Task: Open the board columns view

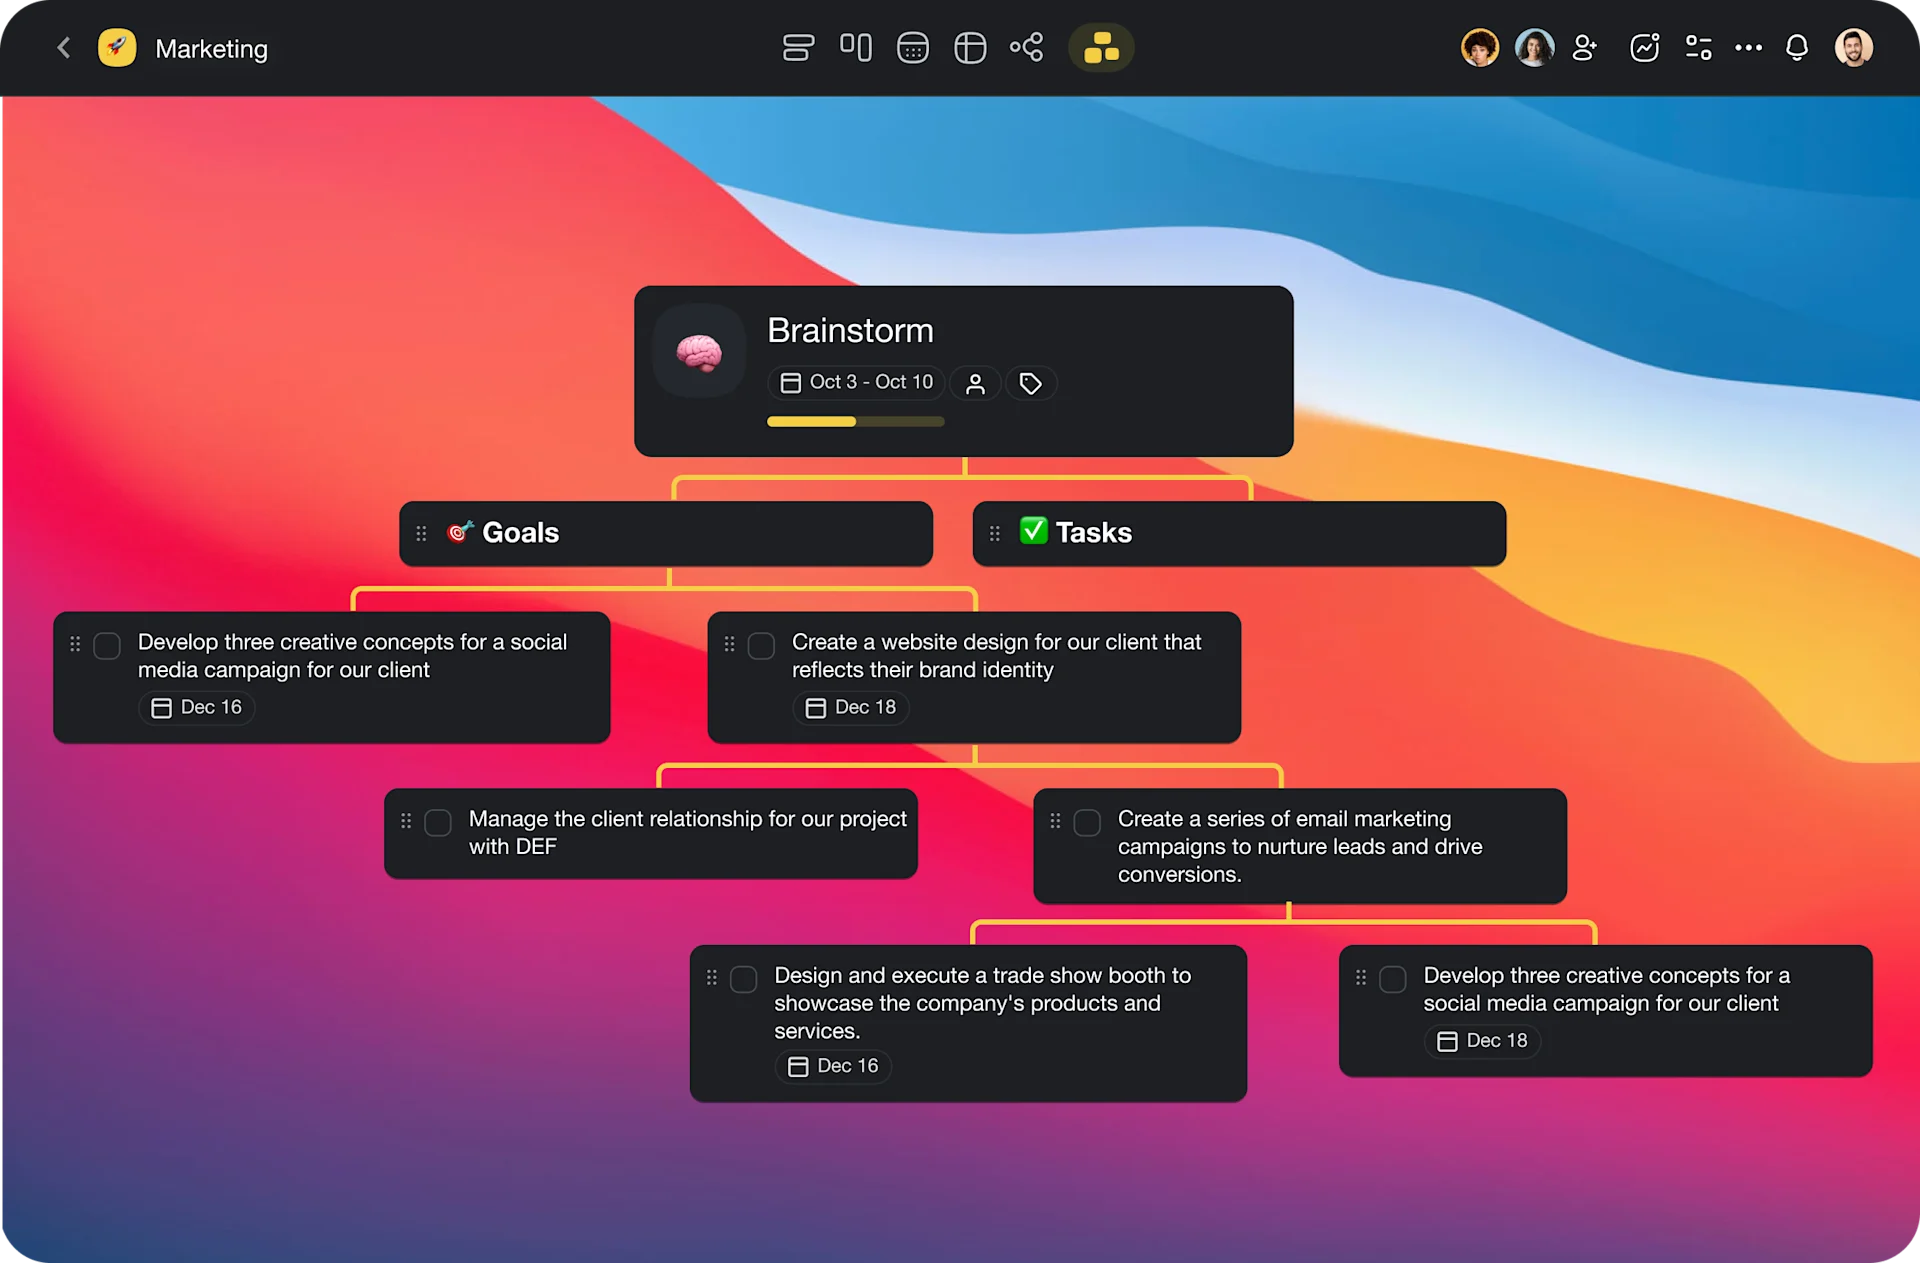Action: coord(855,48)
